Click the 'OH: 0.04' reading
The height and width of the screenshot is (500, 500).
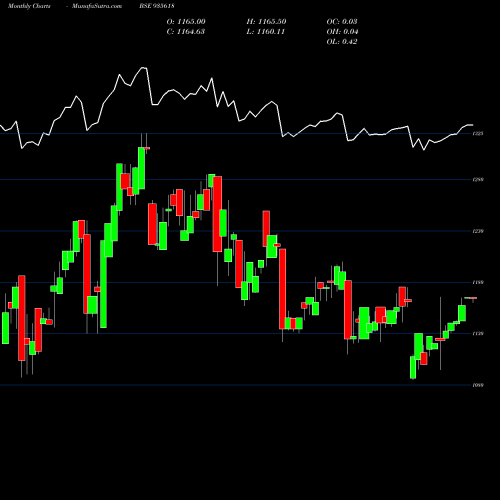[342, 32]
